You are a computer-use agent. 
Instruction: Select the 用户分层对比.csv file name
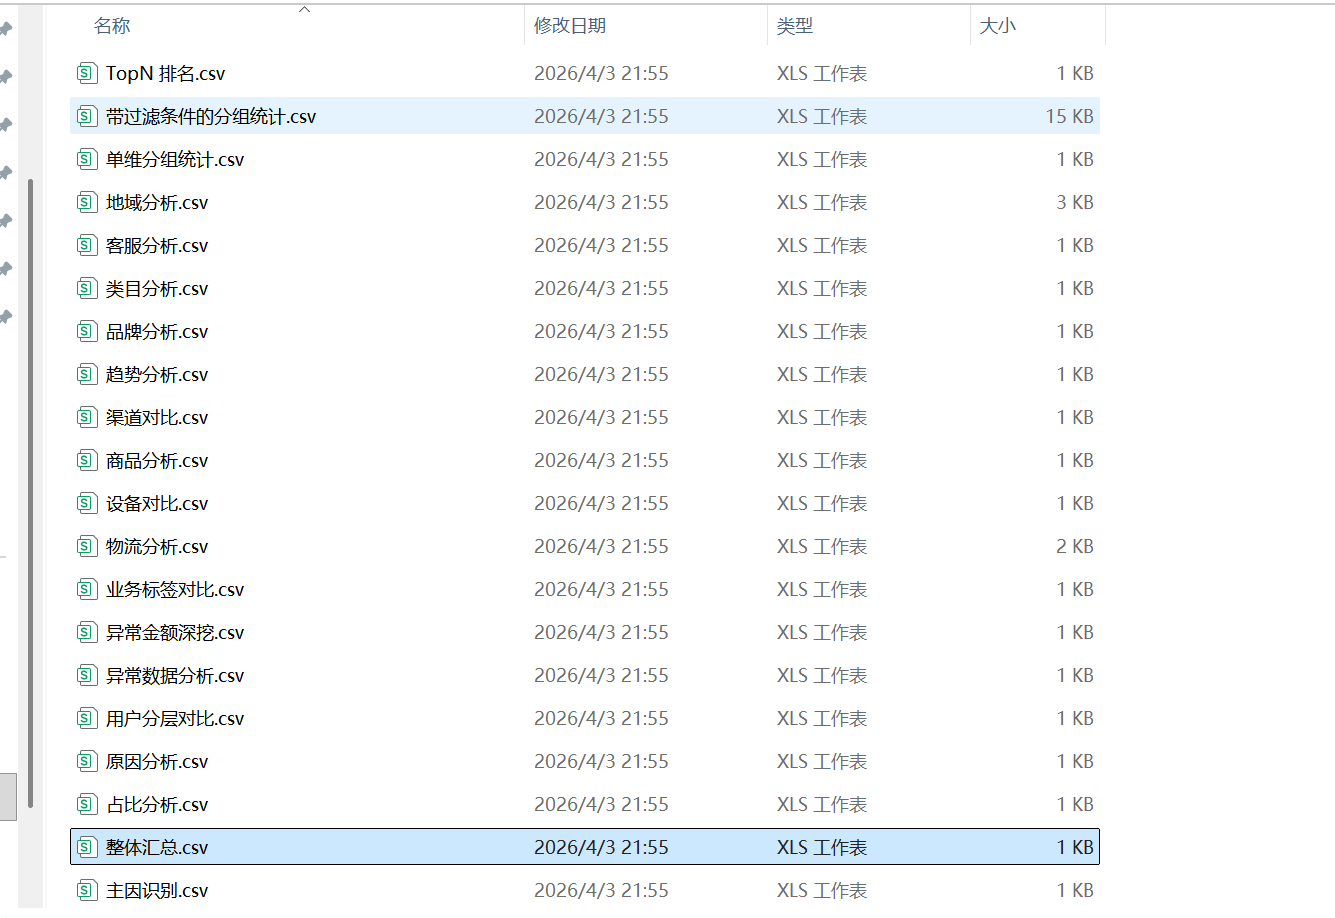(x=175, y=719)
